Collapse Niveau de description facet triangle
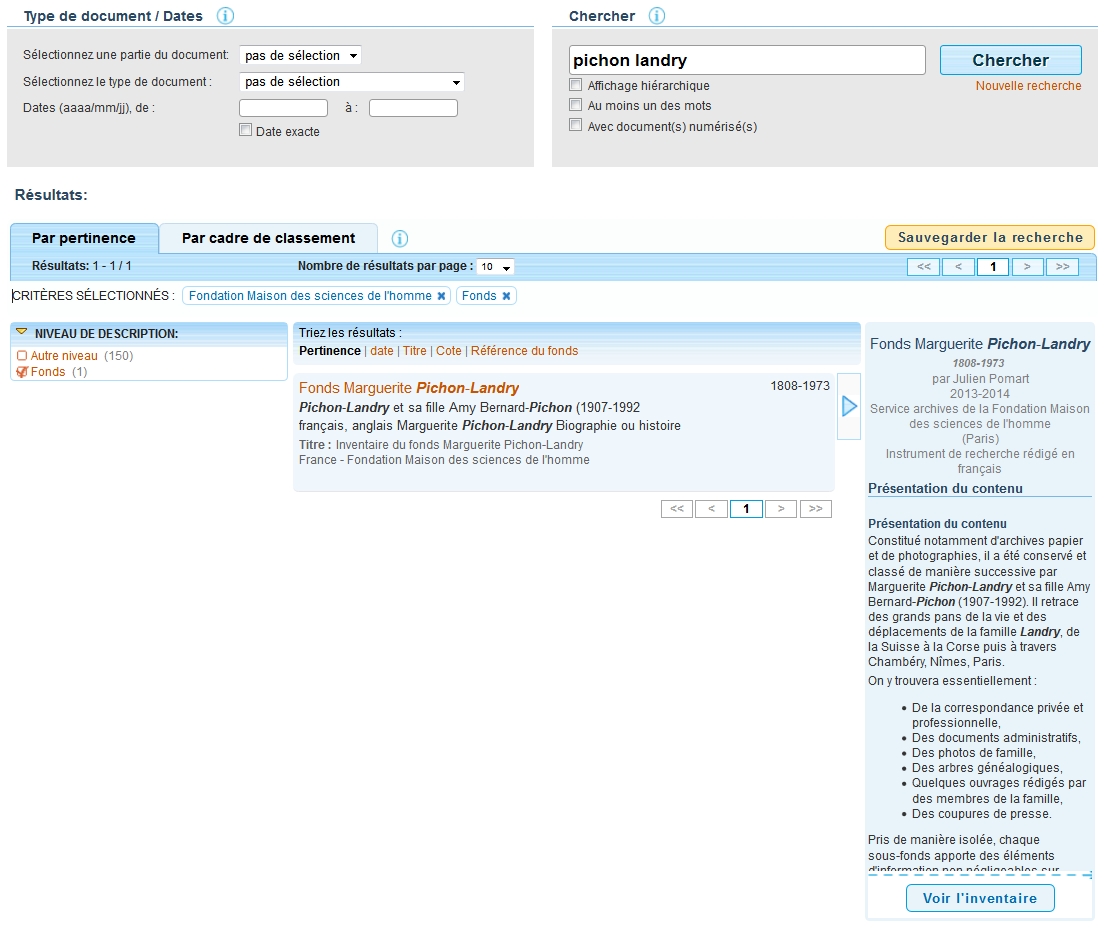Viewport: 1106px width, 930px height. coord(22,333)
